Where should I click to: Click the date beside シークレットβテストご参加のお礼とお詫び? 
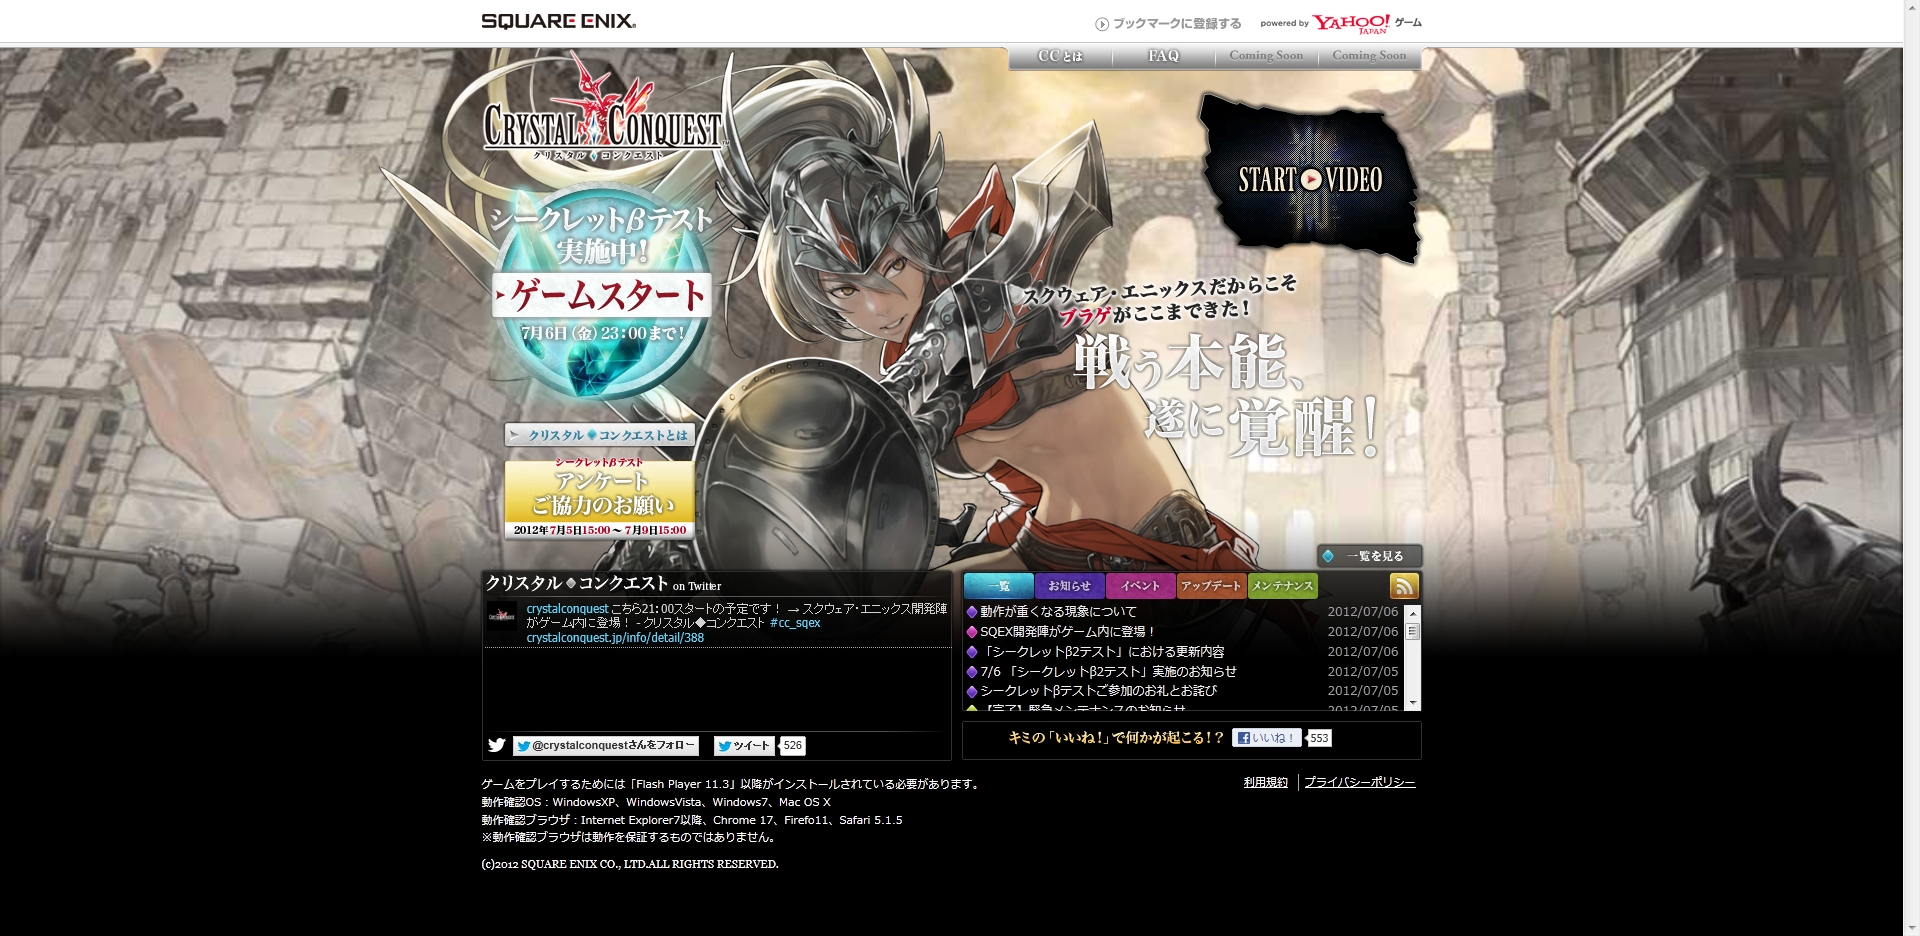pos(1362,691)
